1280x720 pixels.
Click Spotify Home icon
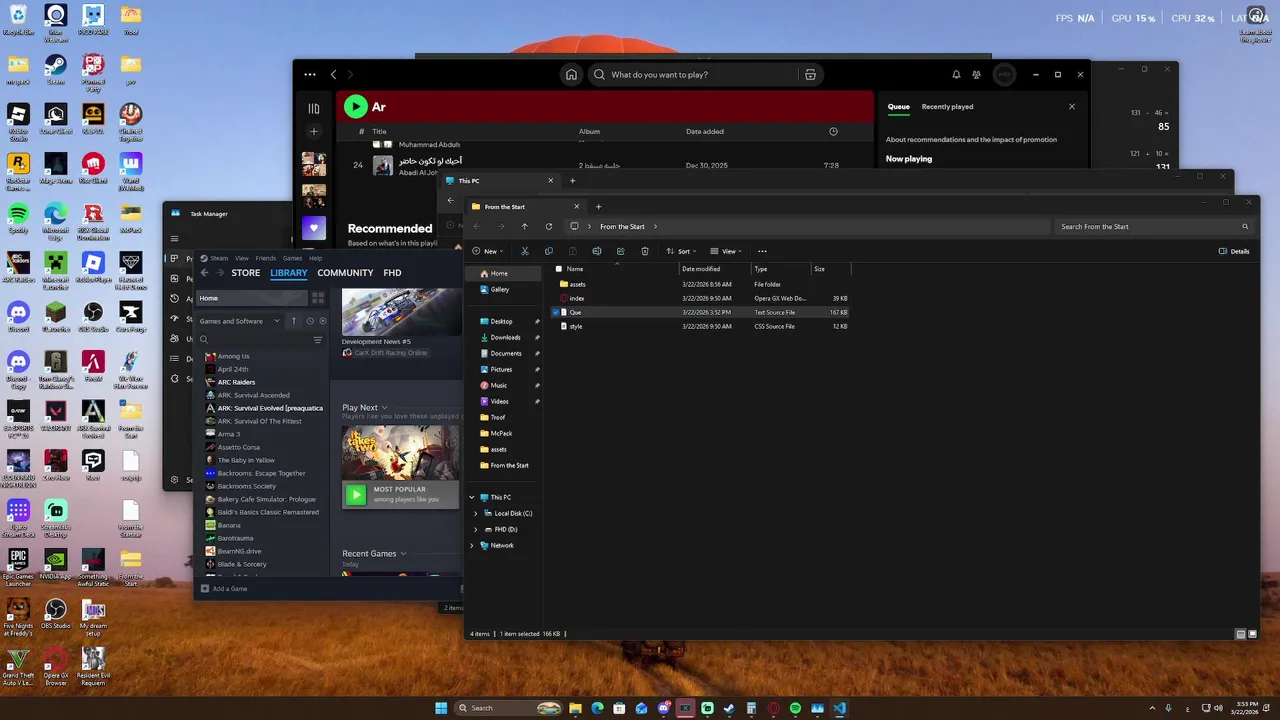[x=571, y=74]
